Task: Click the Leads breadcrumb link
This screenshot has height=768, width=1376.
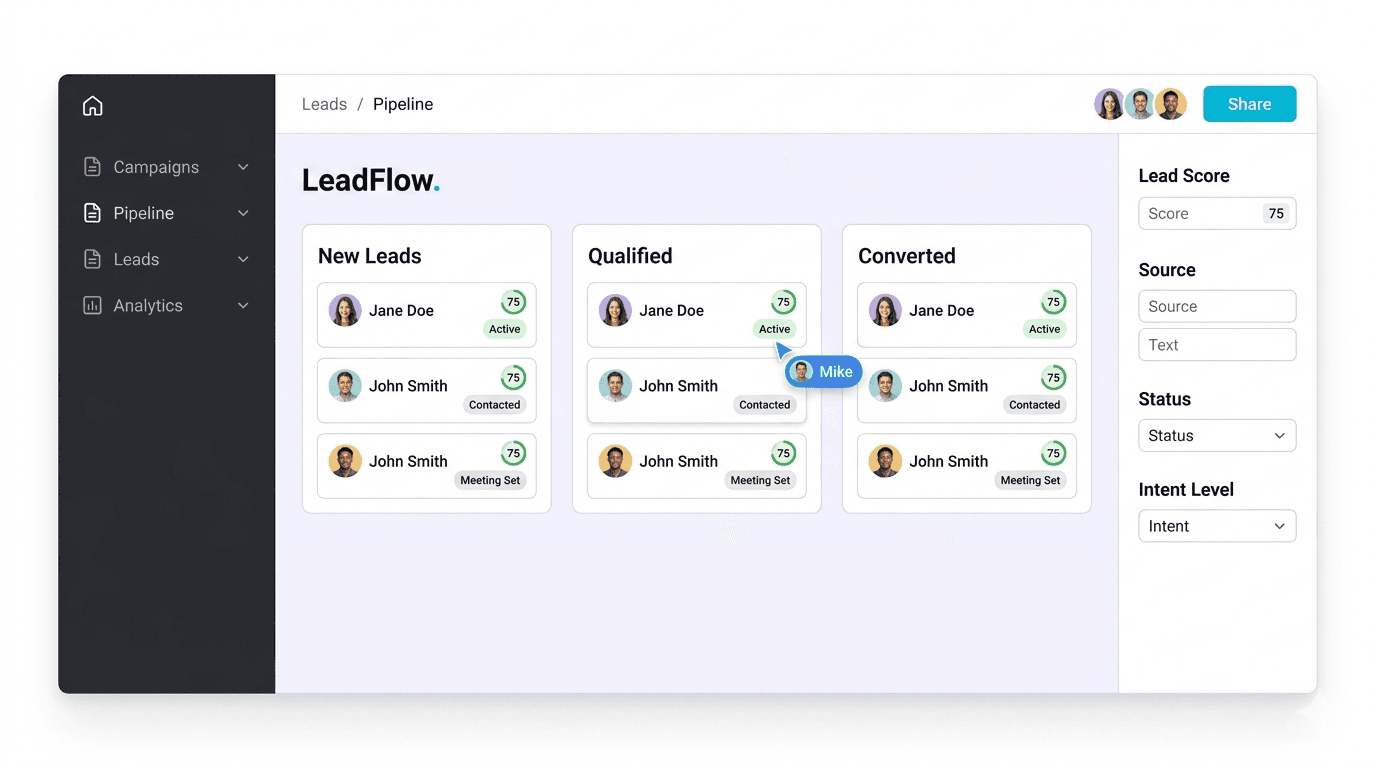Action: [x=324, y=104]
